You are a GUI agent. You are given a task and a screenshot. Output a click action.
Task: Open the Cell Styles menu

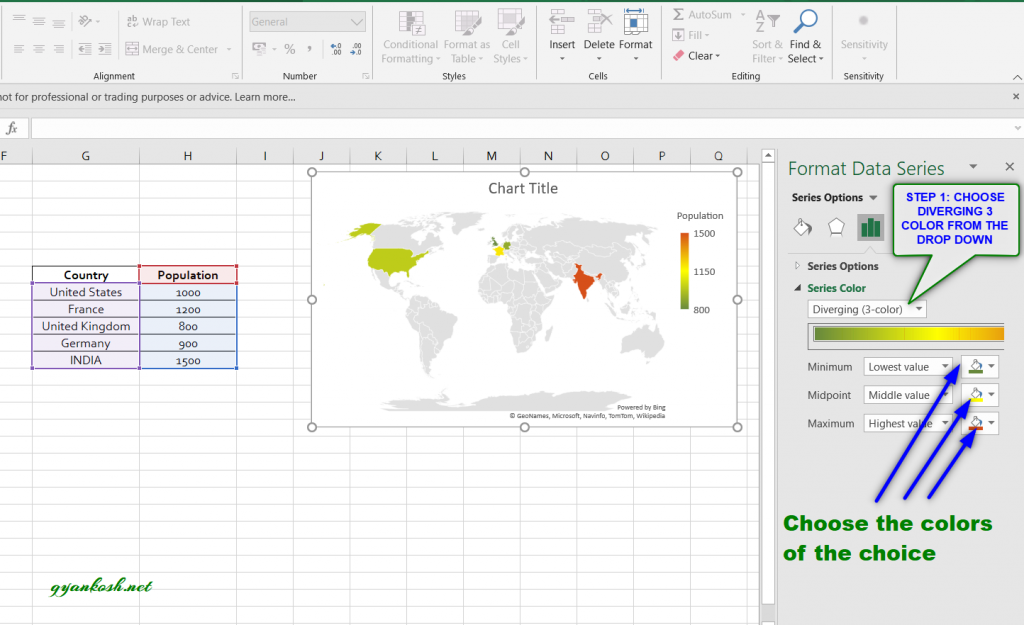point(511,37)
